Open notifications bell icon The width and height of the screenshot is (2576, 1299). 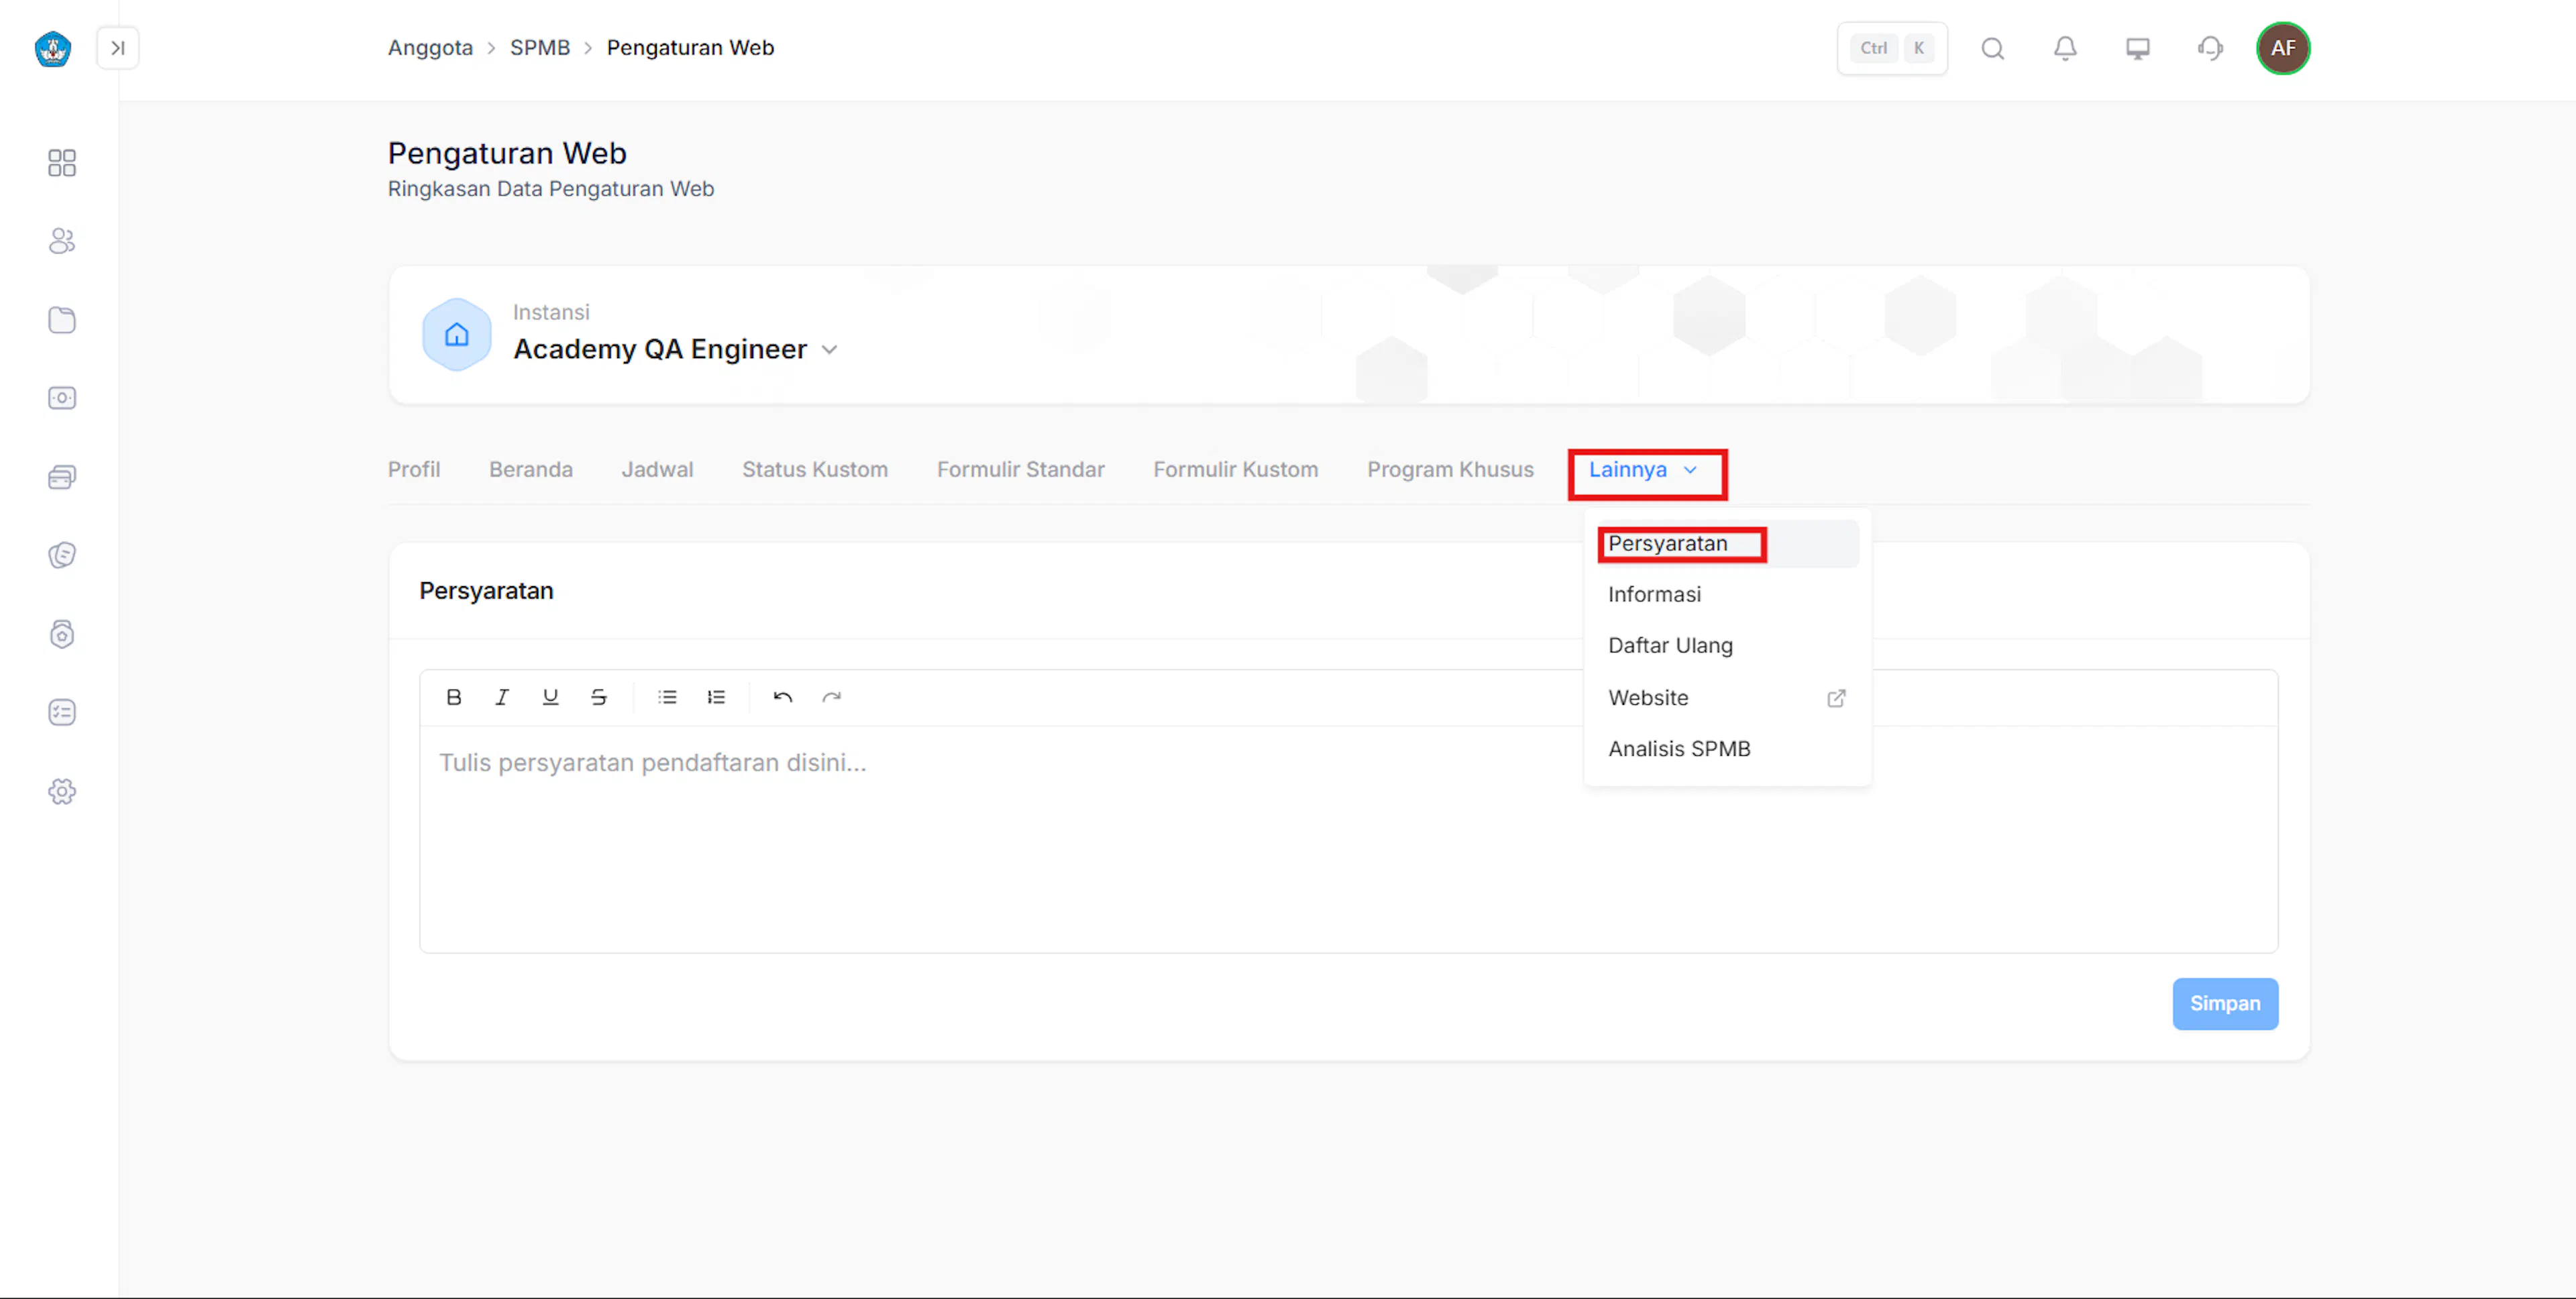click(2065, 48)
